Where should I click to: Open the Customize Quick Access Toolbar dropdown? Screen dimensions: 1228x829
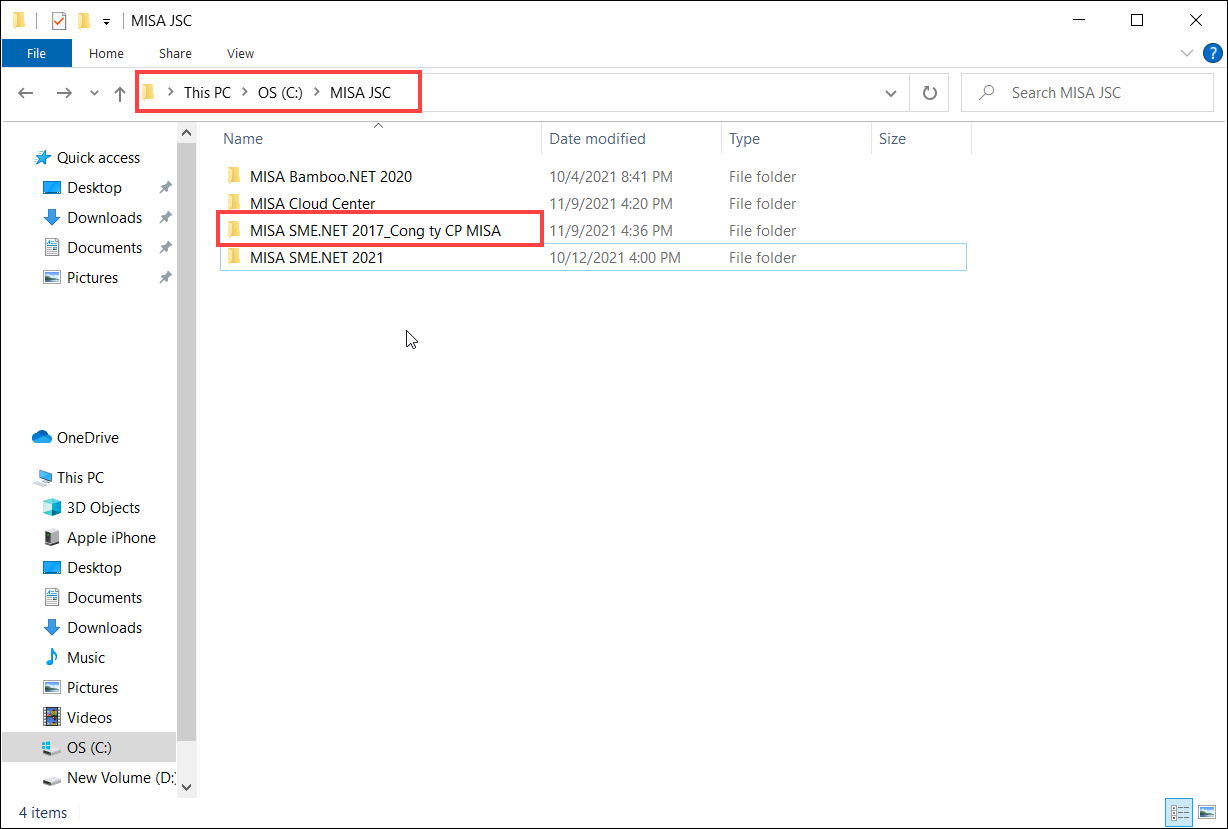(x=106, y=21)
